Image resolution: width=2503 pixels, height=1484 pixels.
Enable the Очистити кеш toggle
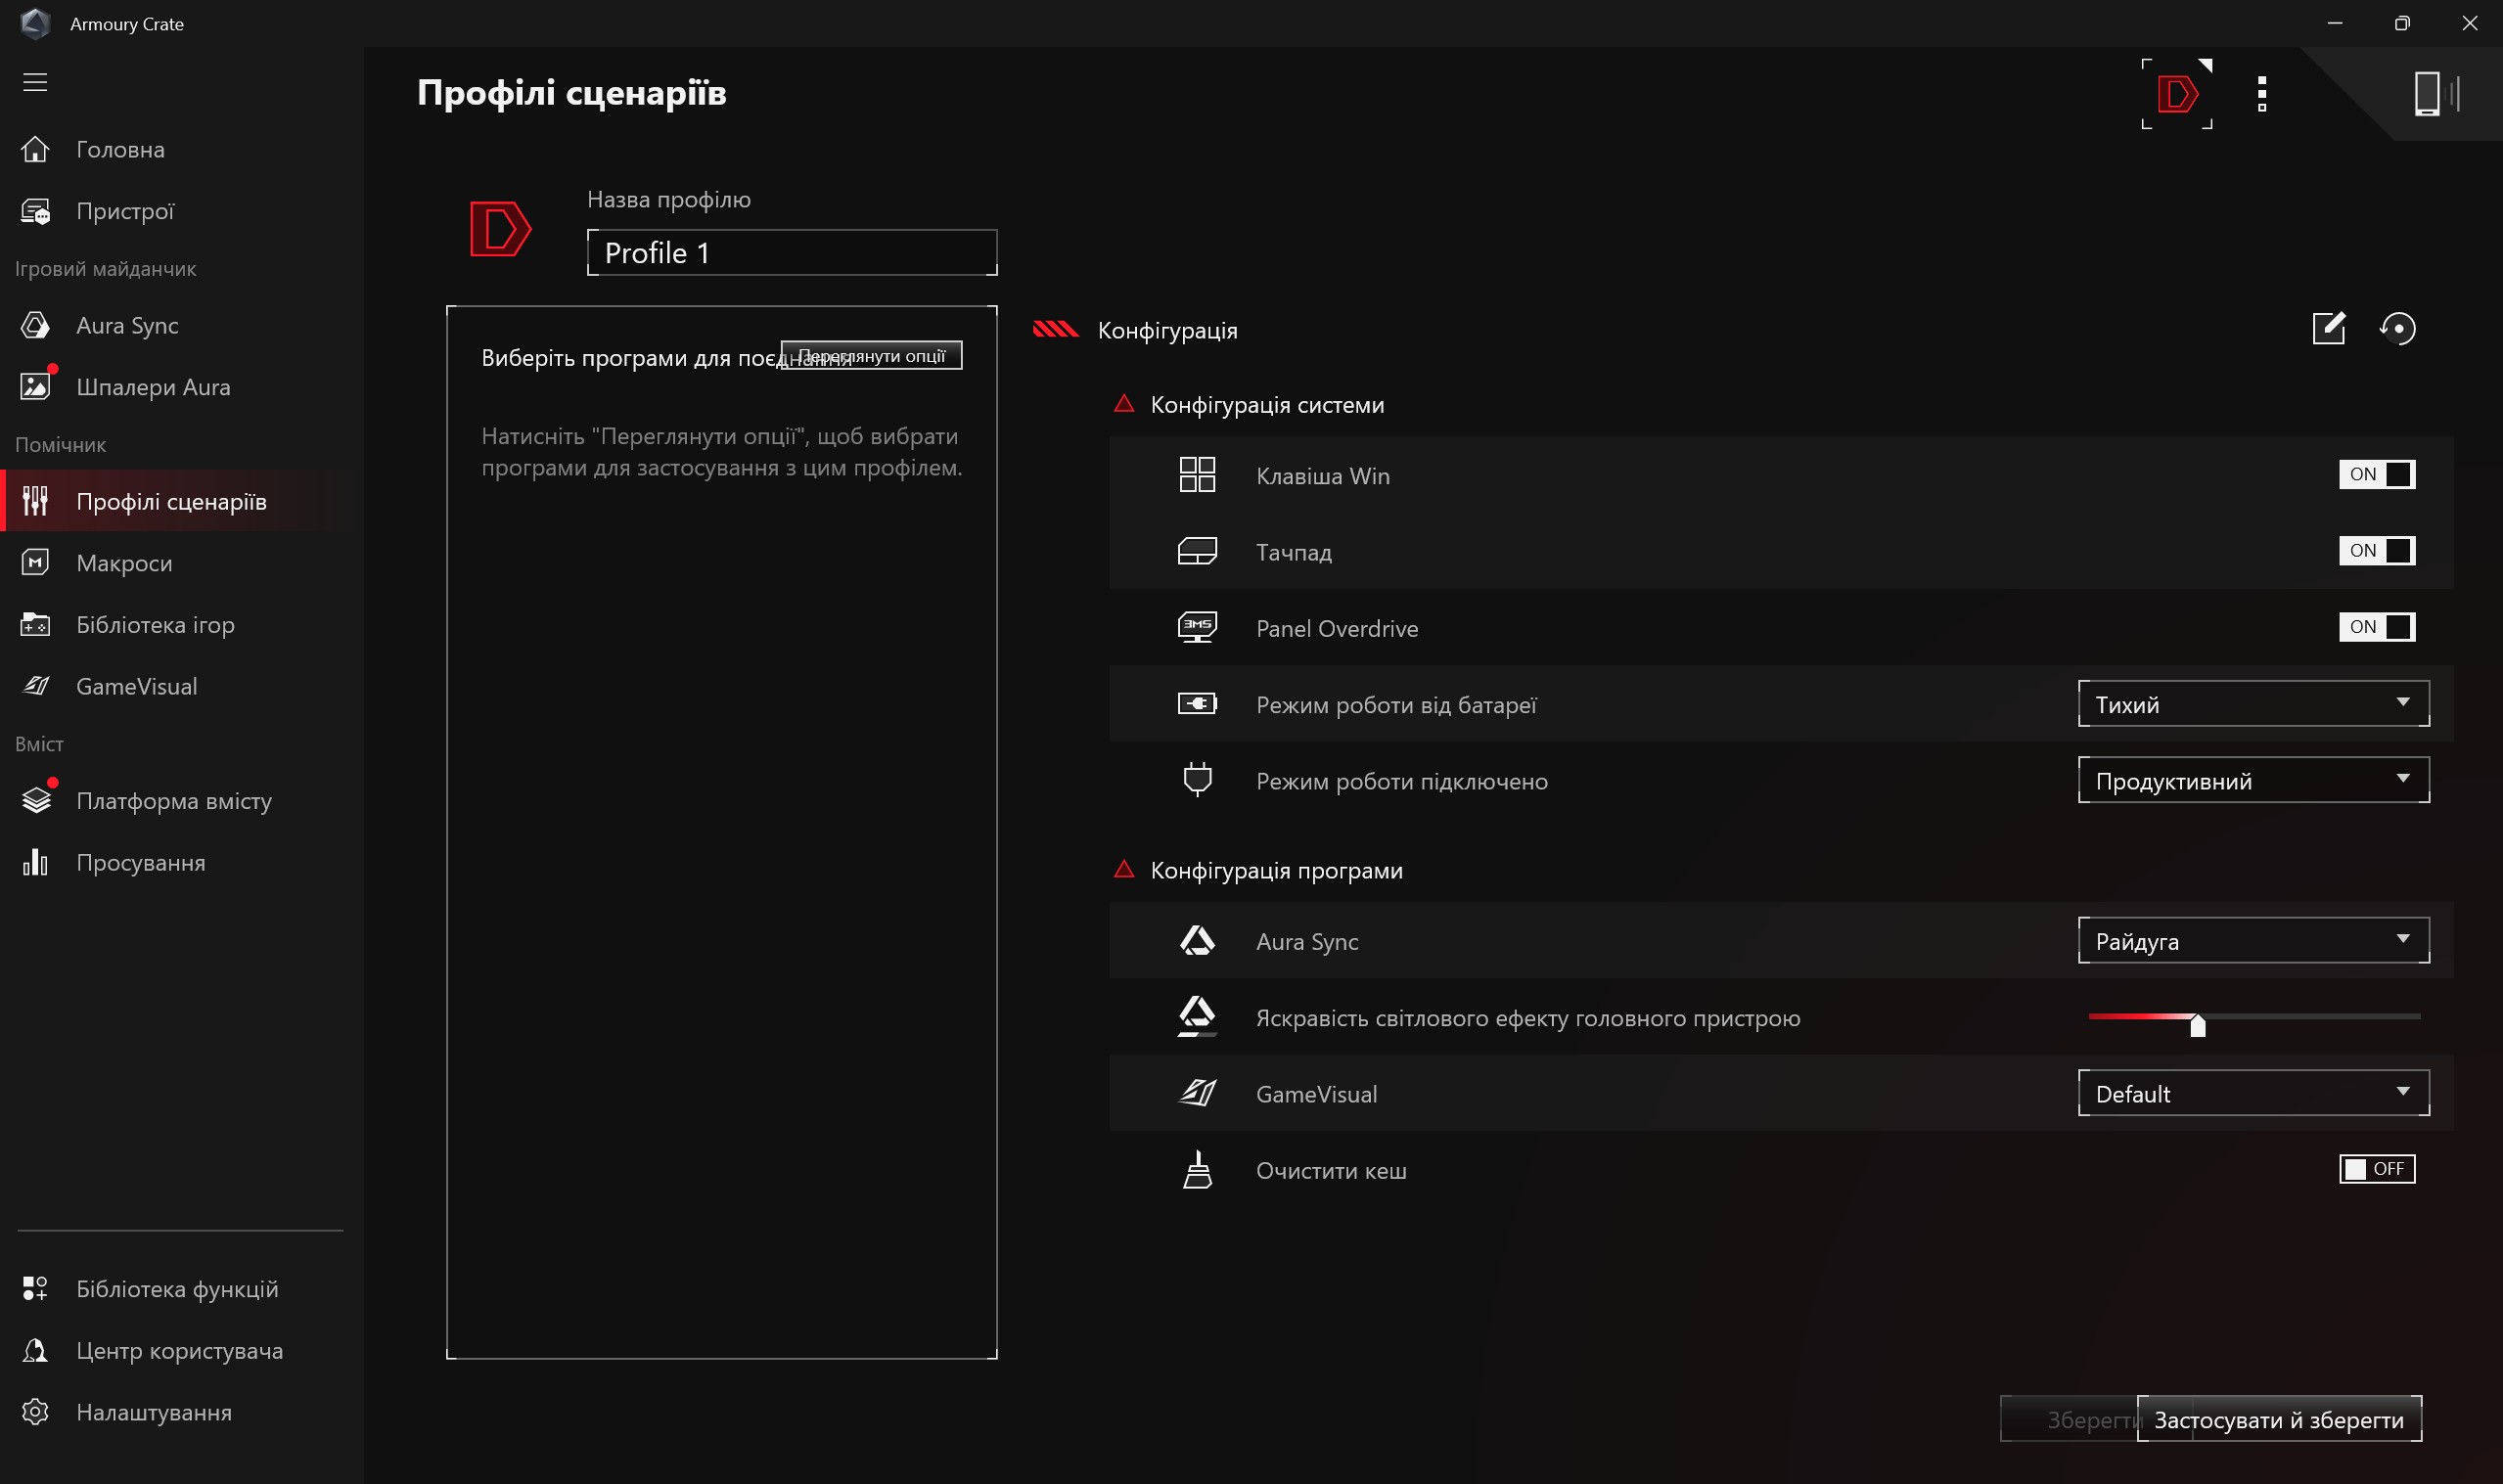pyautogui.click(x=2376, y=1168)
